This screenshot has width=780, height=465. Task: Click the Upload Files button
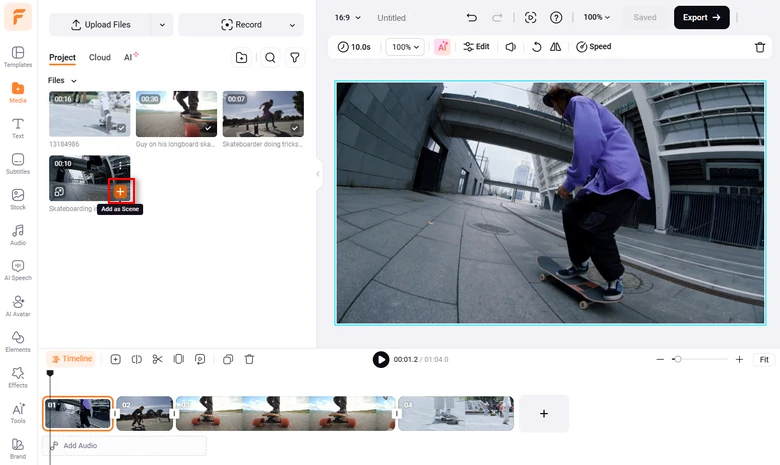coord(100,25)
